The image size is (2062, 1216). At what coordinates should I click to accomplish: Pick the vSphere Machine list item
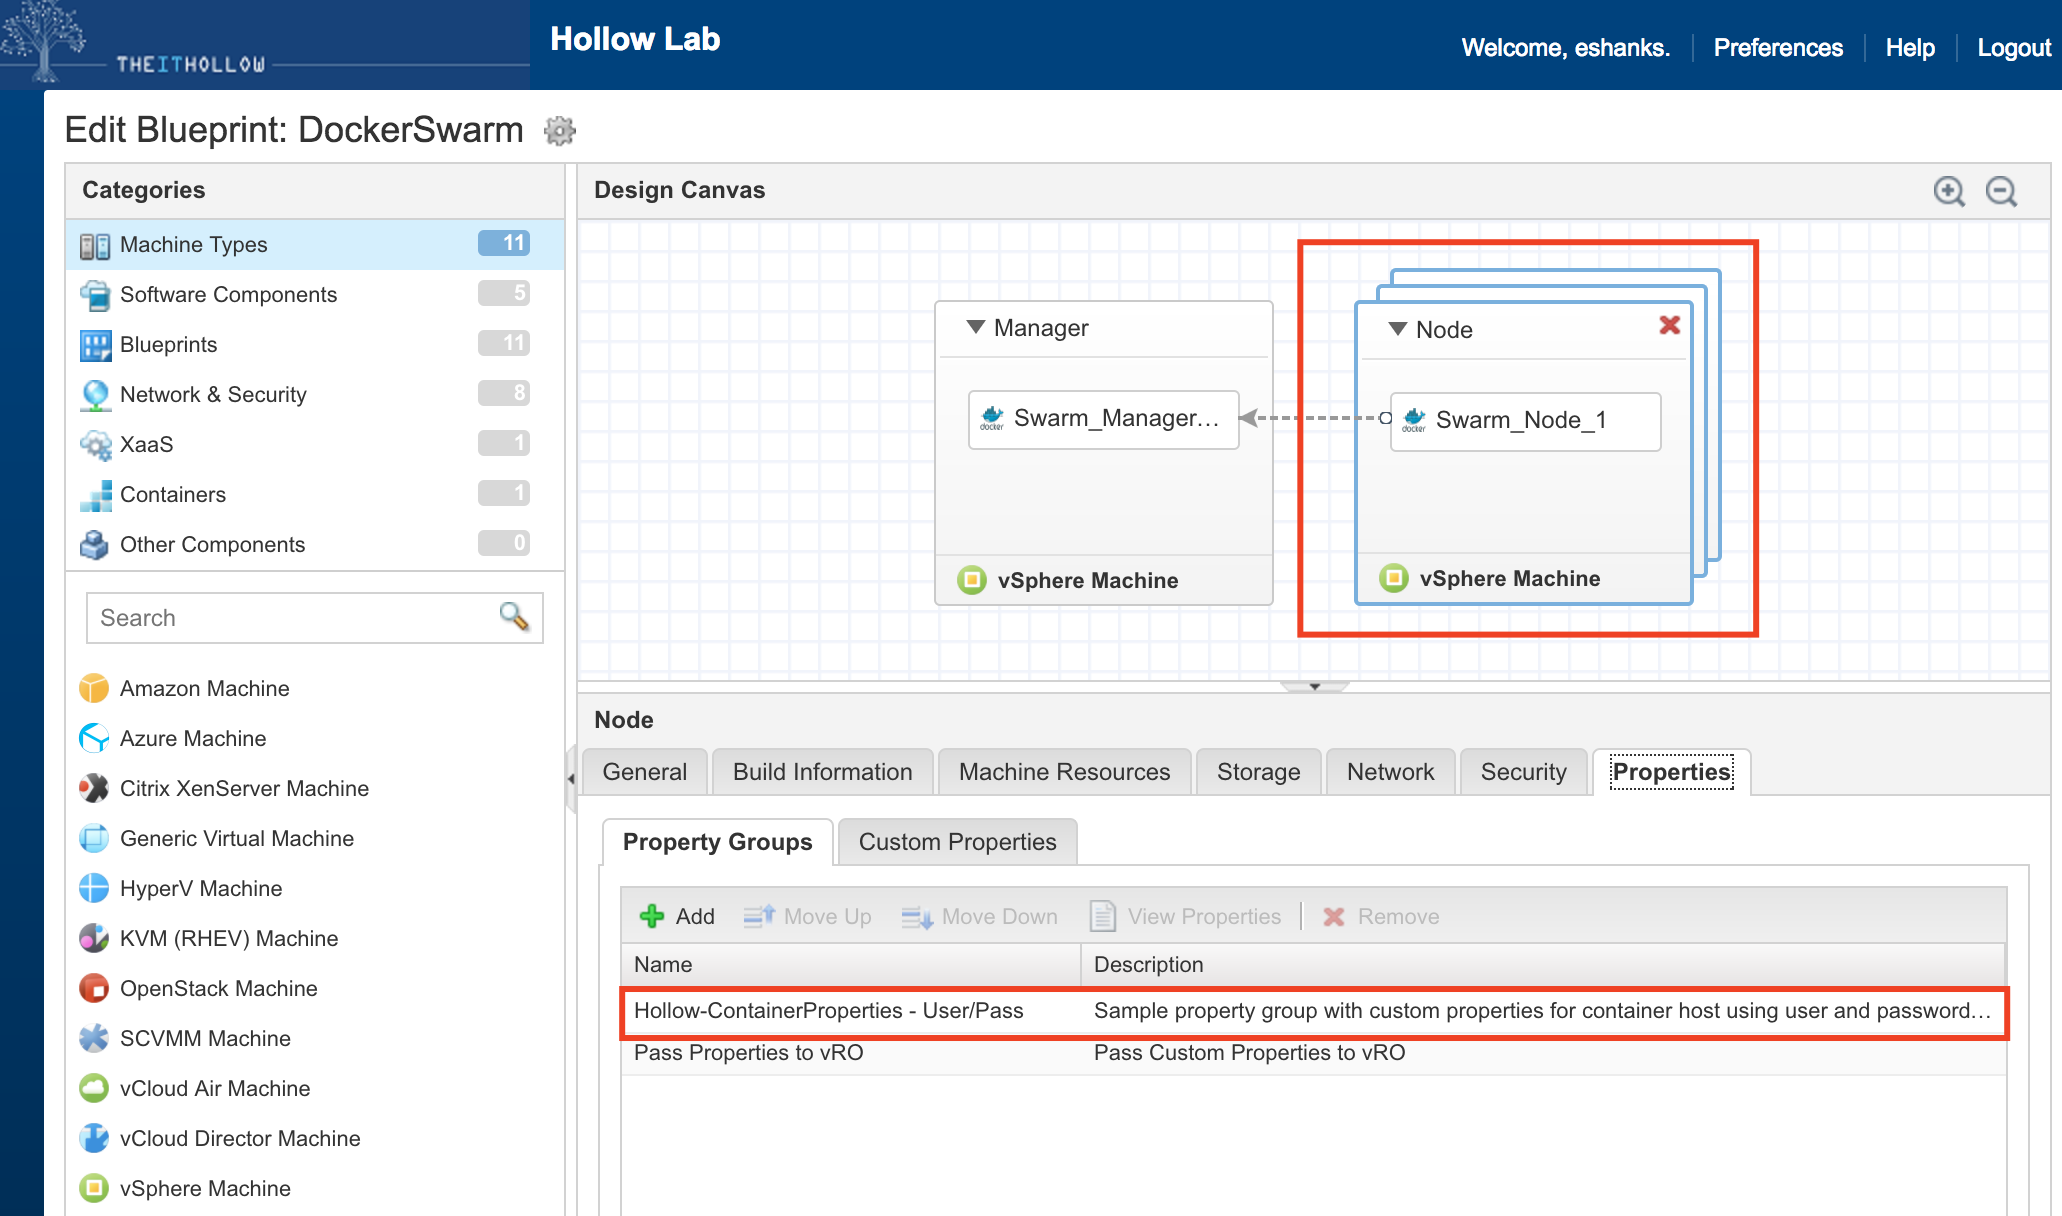tap(204, 1188)
